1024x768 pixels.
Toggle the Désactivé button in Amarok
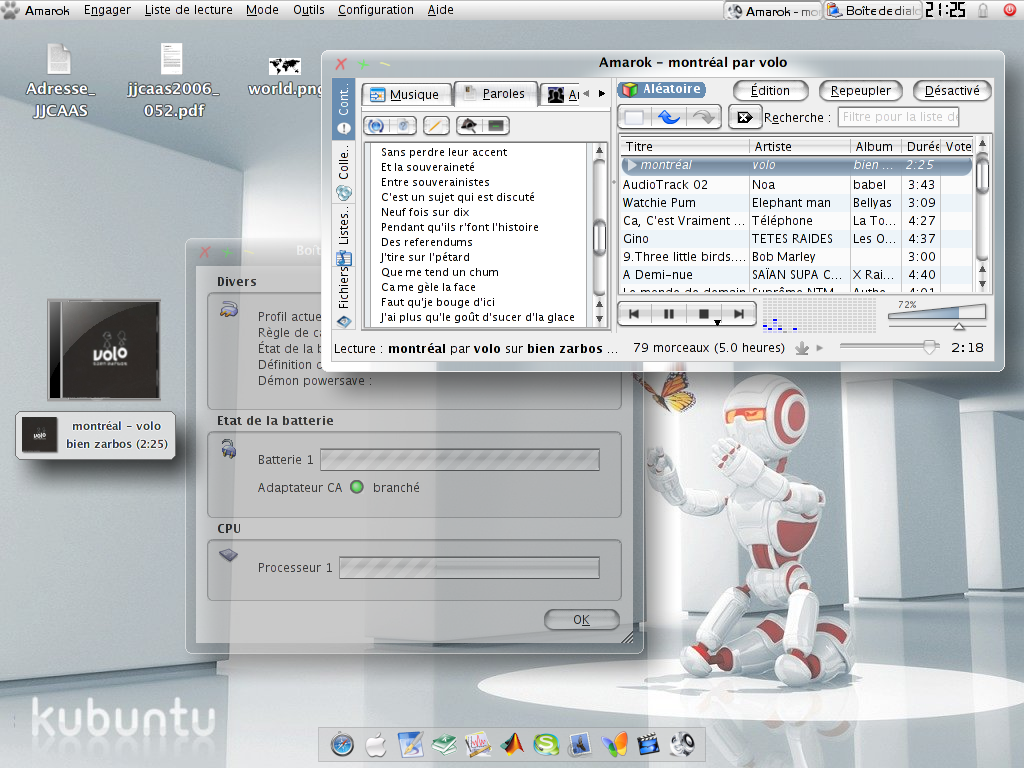pos(952,91)
